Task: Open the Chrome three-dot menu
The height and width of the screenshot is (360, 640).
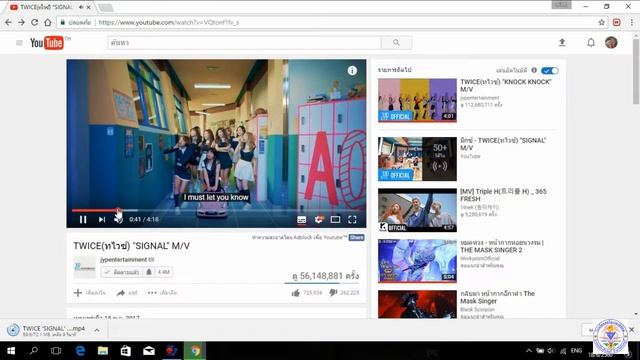Action: (631, 22)
